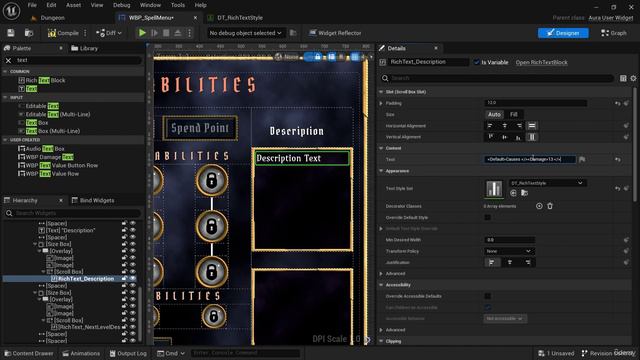The height and width of the screenshot is (360, 640).
Task: Open the Bind Widgets tab
Action: pos(93,200)
